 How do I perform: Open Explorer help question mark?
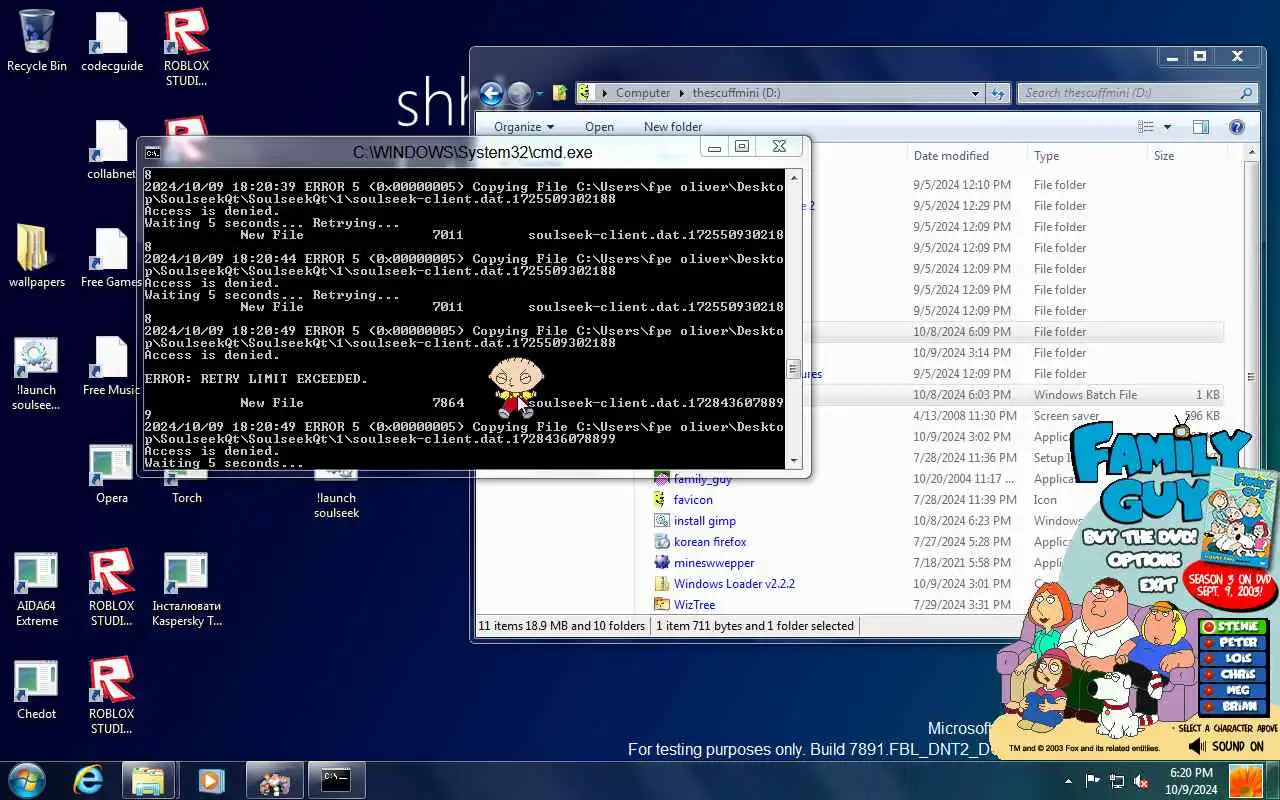coord(1237,127)
